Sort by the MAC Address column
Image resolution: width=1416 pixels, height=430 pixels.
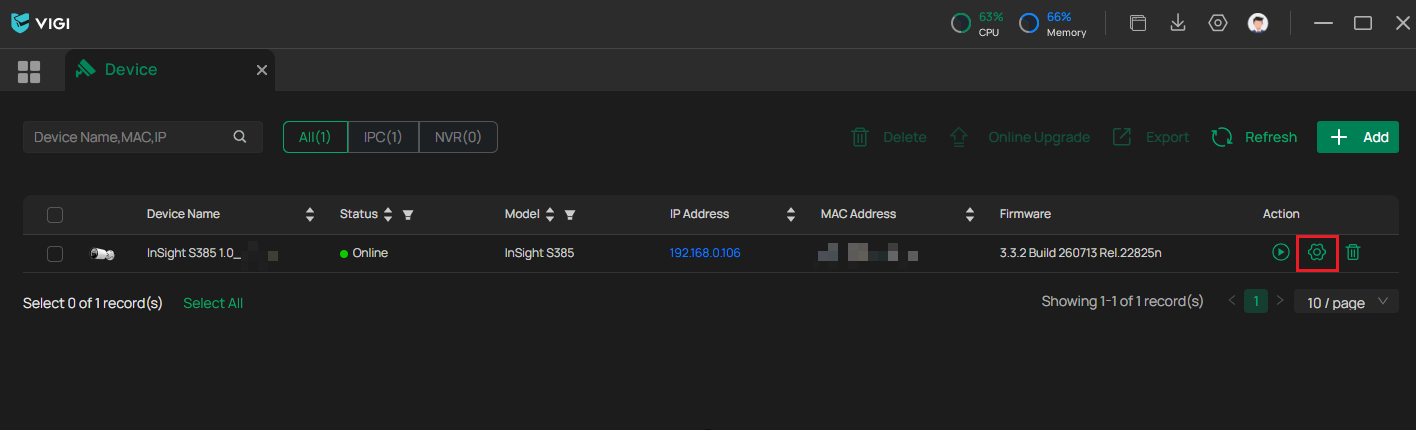point(970,214)
